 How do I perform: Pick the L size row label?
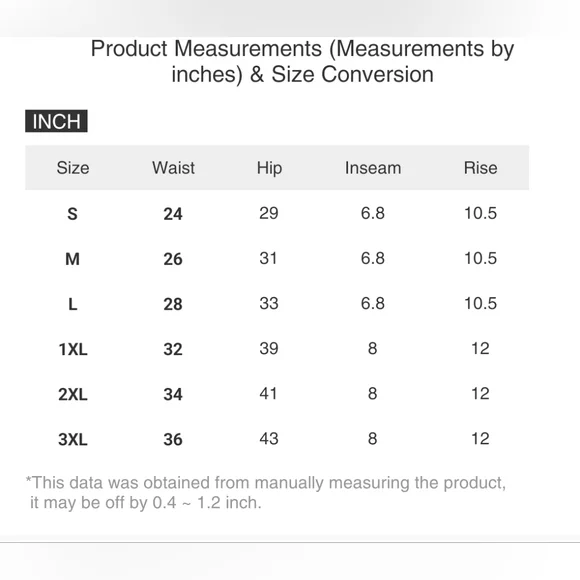point(73,304)
